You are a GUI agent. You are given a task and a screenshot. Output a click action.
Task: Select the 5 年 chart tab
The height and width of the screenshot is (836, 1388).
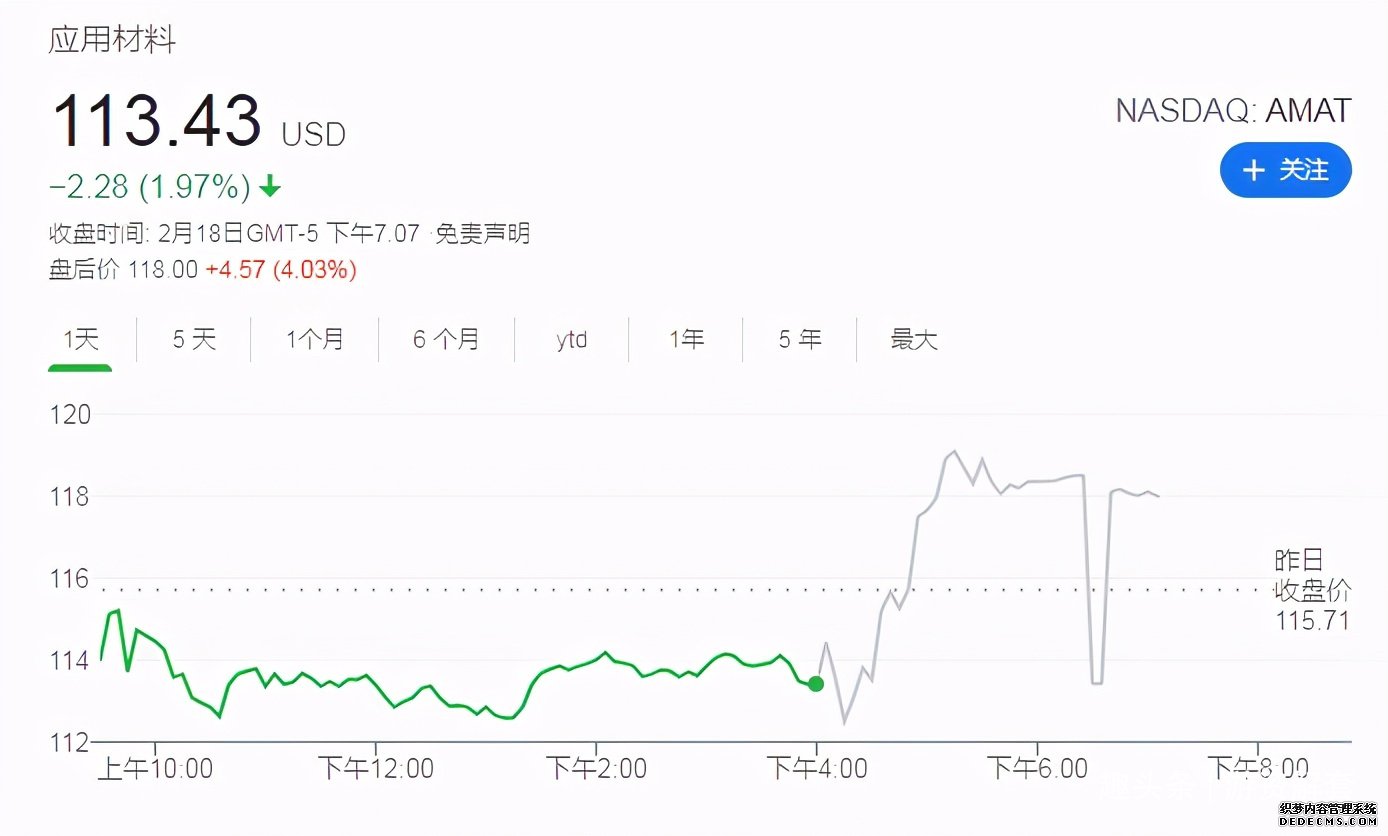tap(800, 340)
